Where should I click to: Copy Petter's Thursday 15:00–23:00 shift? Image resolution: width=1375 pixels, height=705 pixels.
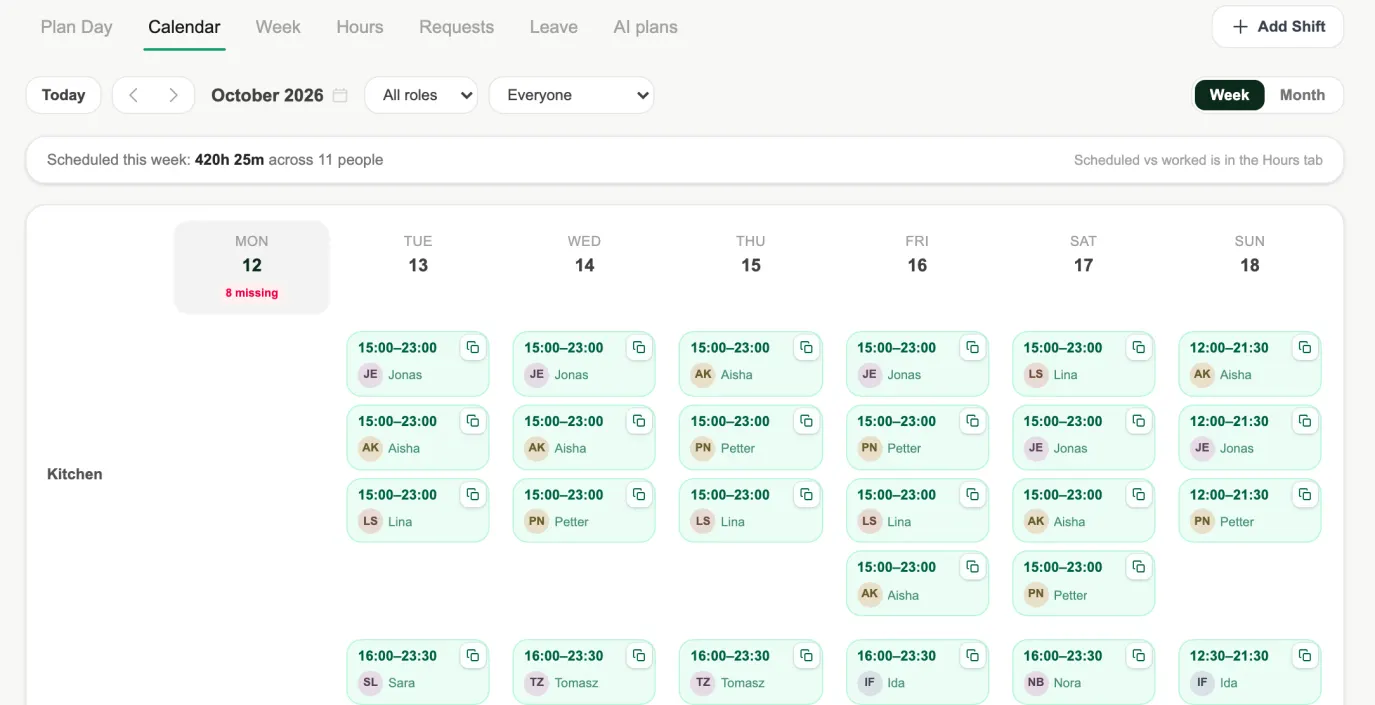point(806,421)
